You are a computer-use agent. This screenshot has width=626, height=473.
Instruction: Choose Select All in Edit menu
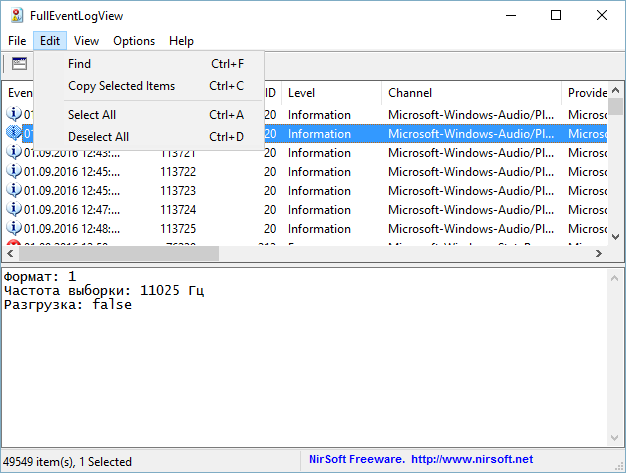tap(92, 115)
